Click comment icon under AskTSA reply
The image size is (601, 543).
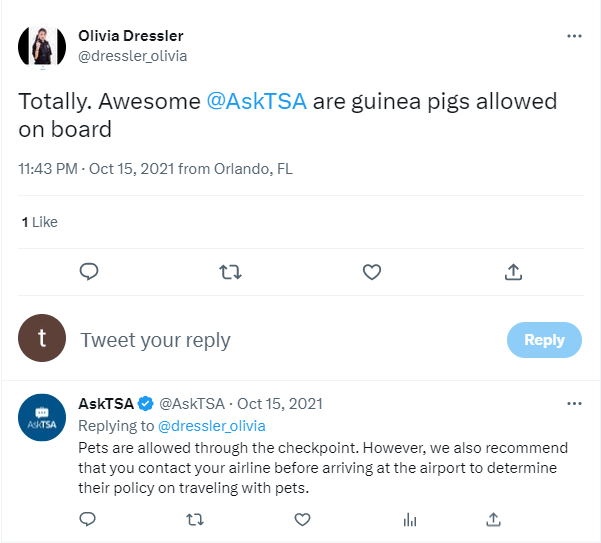[88, 519]
